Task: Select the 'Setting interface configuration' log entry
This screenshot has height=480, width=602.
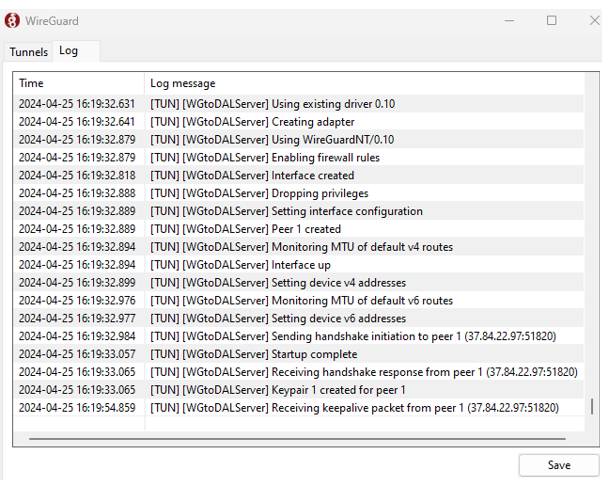Action: click(298, 211)
